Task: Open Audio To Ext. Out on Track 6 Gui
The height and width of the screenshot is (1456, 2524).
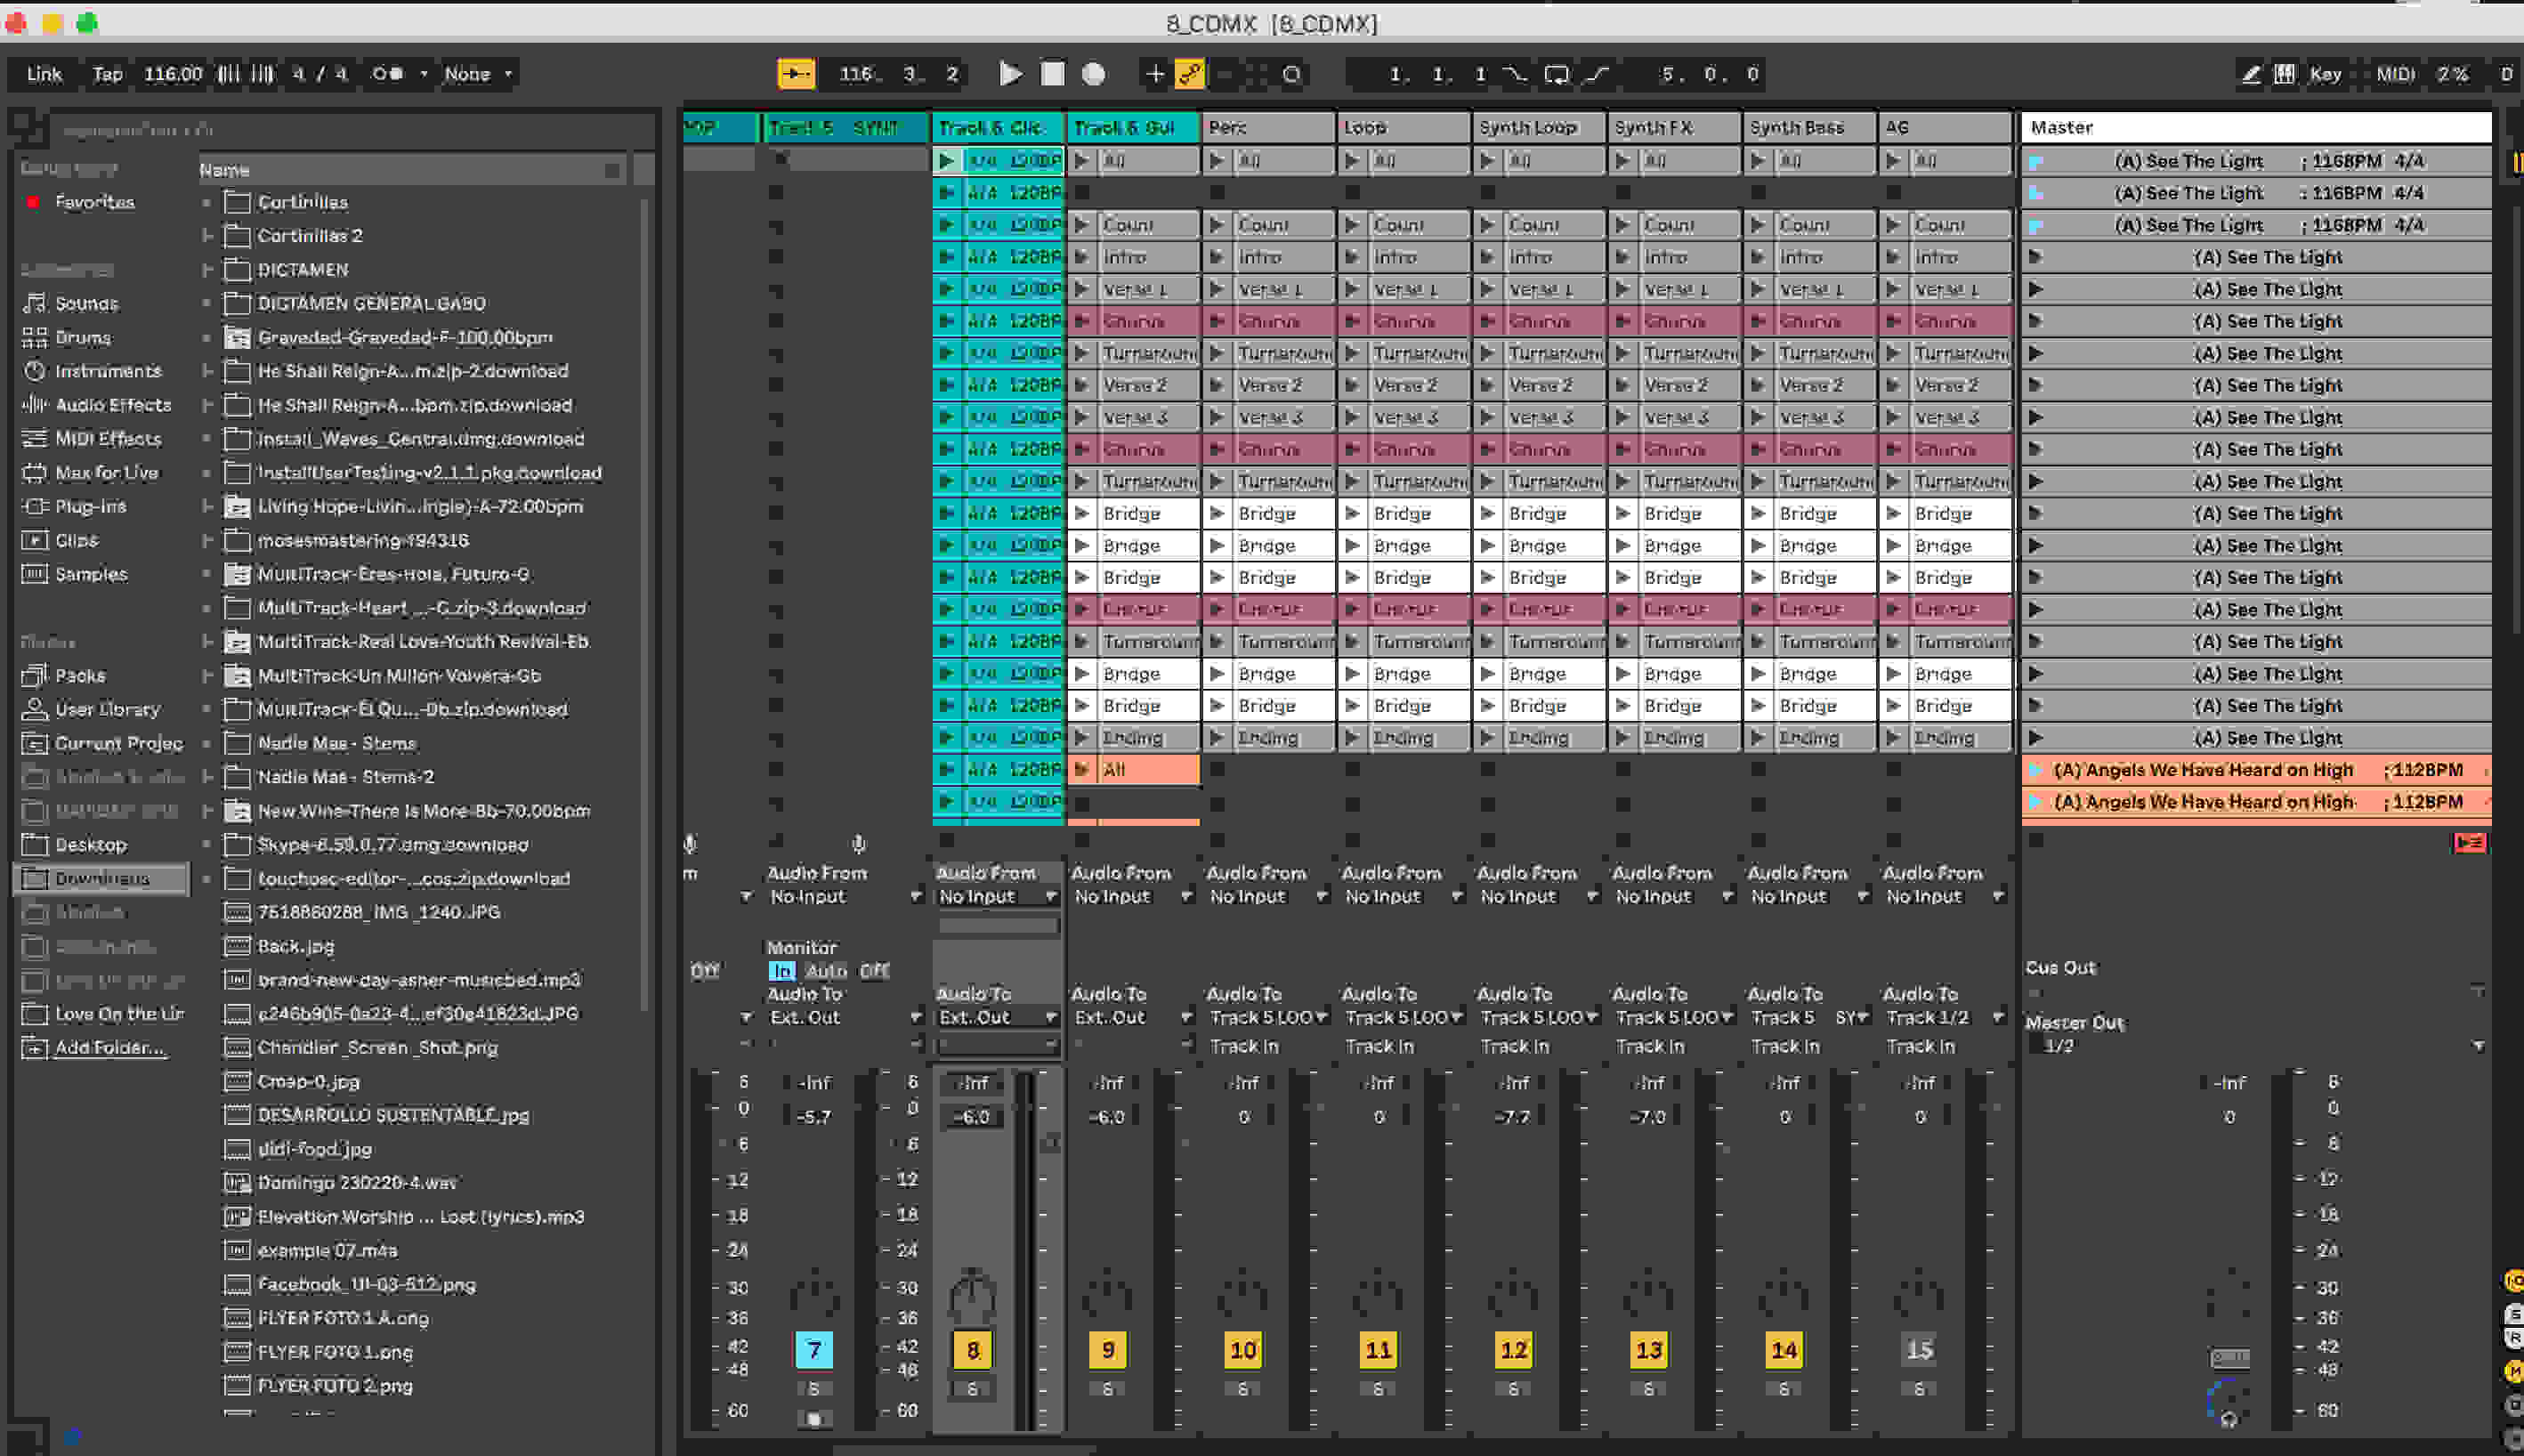Action: pyautogui.click(x=1131, y=1017)
